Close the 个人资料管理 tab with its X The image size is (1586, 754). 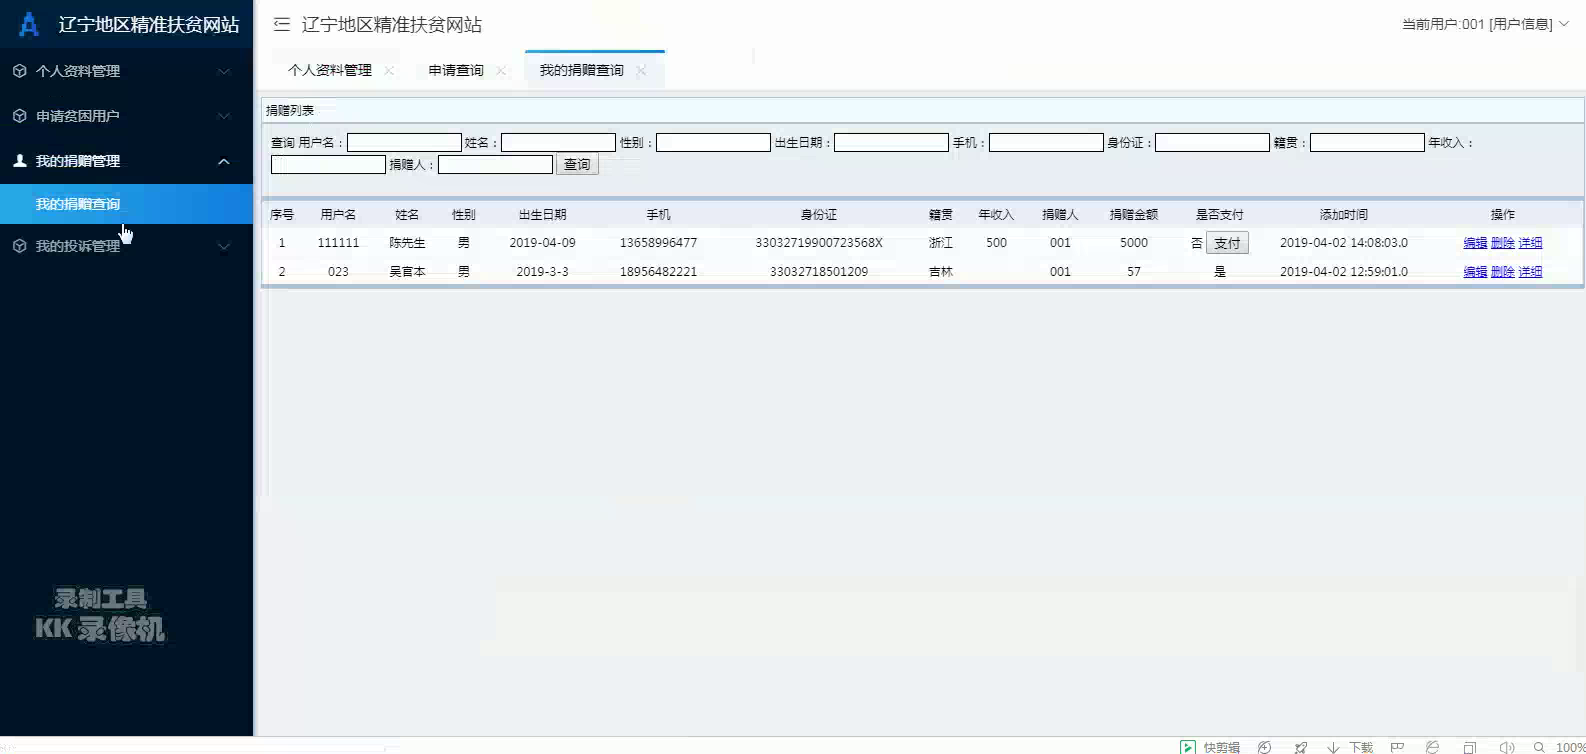click(x=389, y=70)
